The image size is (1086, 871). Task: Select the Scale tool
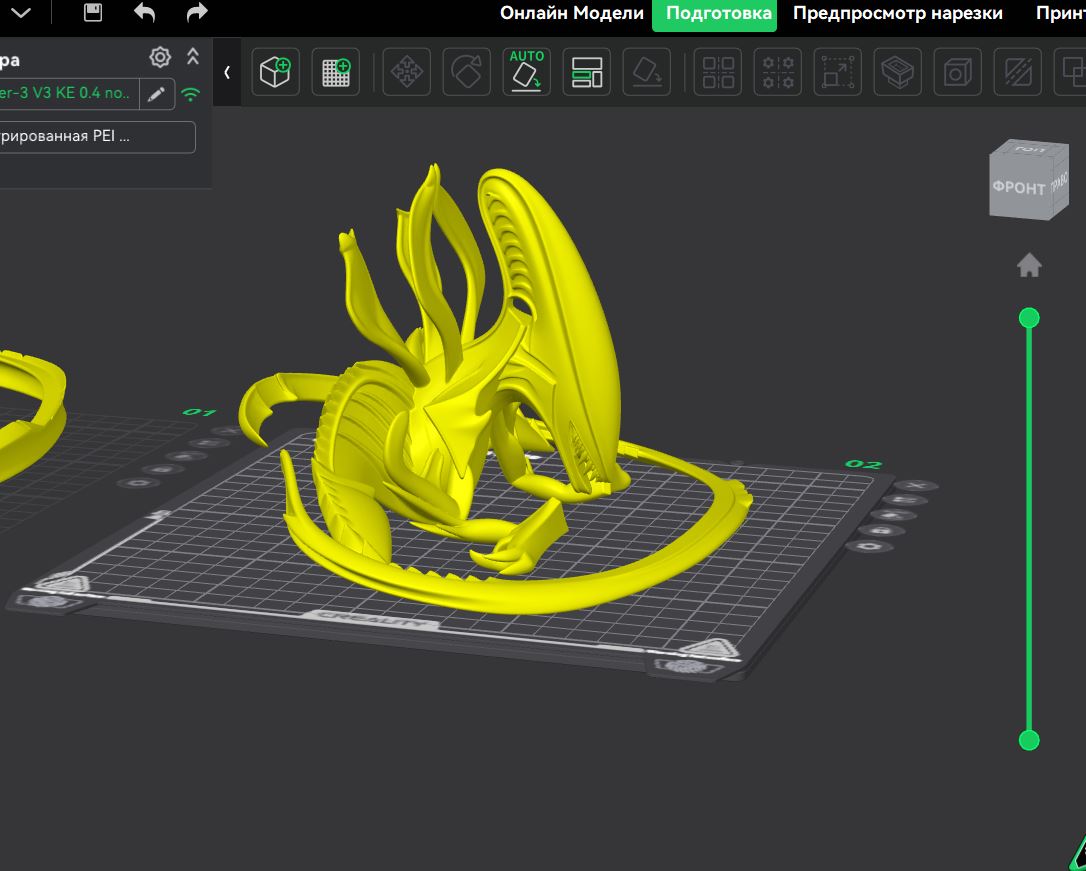pos(838,72)
